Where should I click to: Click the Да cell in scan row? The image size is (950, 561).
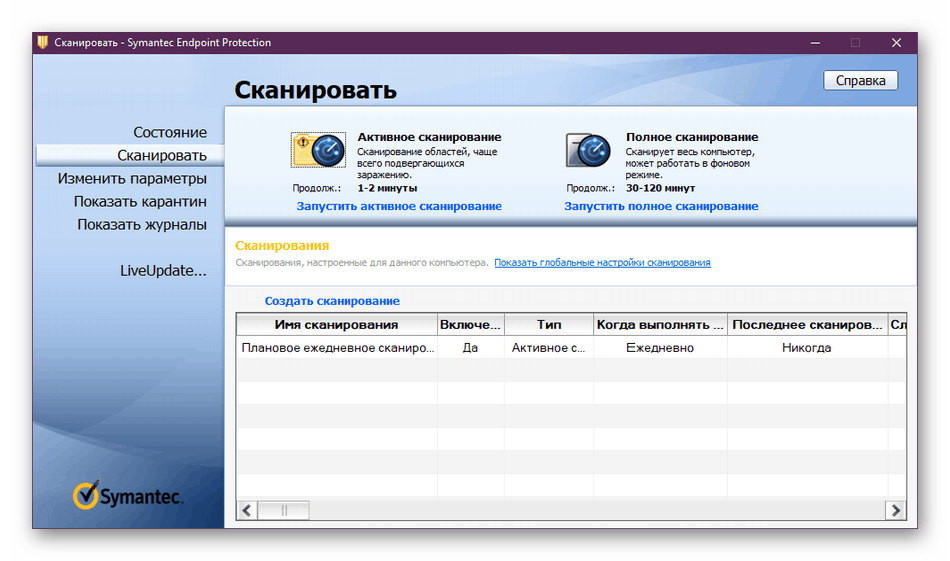point(471,348)
